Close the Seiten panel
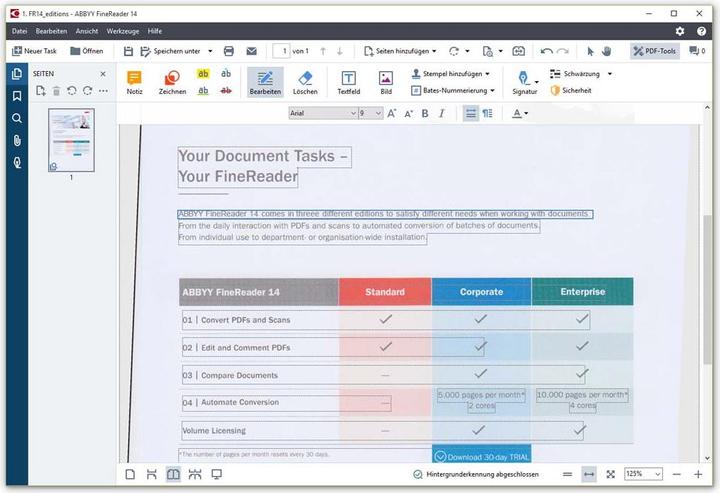 pyautogui.click(x=103, y=74)
